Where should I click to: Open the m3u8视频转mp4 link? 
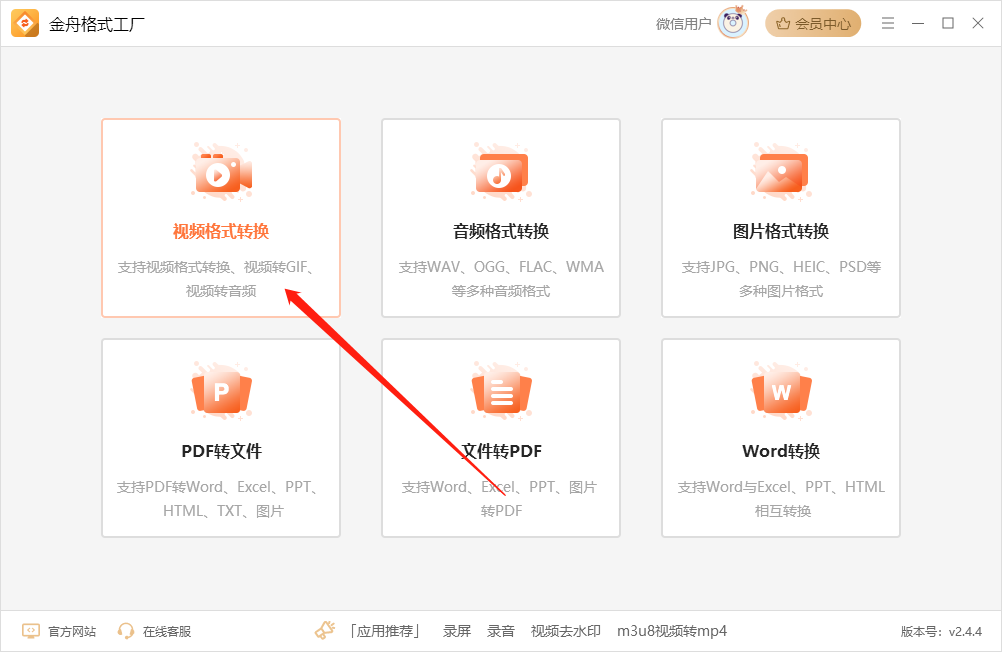[672, 632]
